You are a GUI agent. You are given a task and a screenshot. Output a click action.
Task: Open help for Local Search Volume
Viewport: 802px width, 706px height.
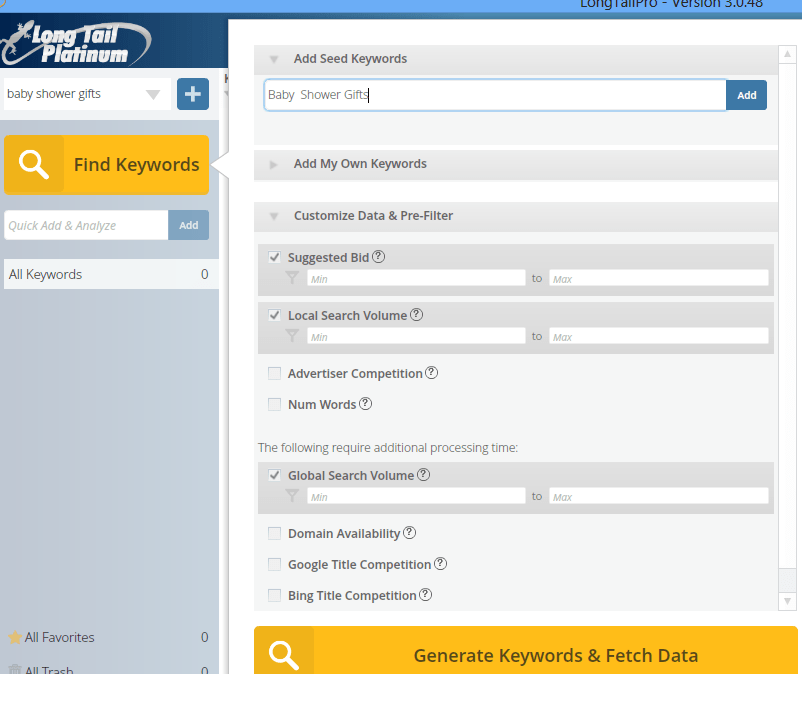[417, 315]
